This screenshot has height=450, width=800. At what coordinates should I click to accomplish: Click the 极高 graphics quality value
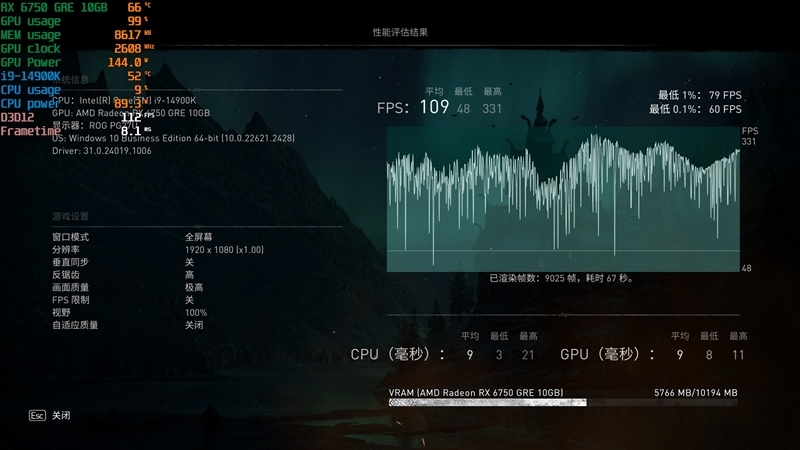point(194,288)
